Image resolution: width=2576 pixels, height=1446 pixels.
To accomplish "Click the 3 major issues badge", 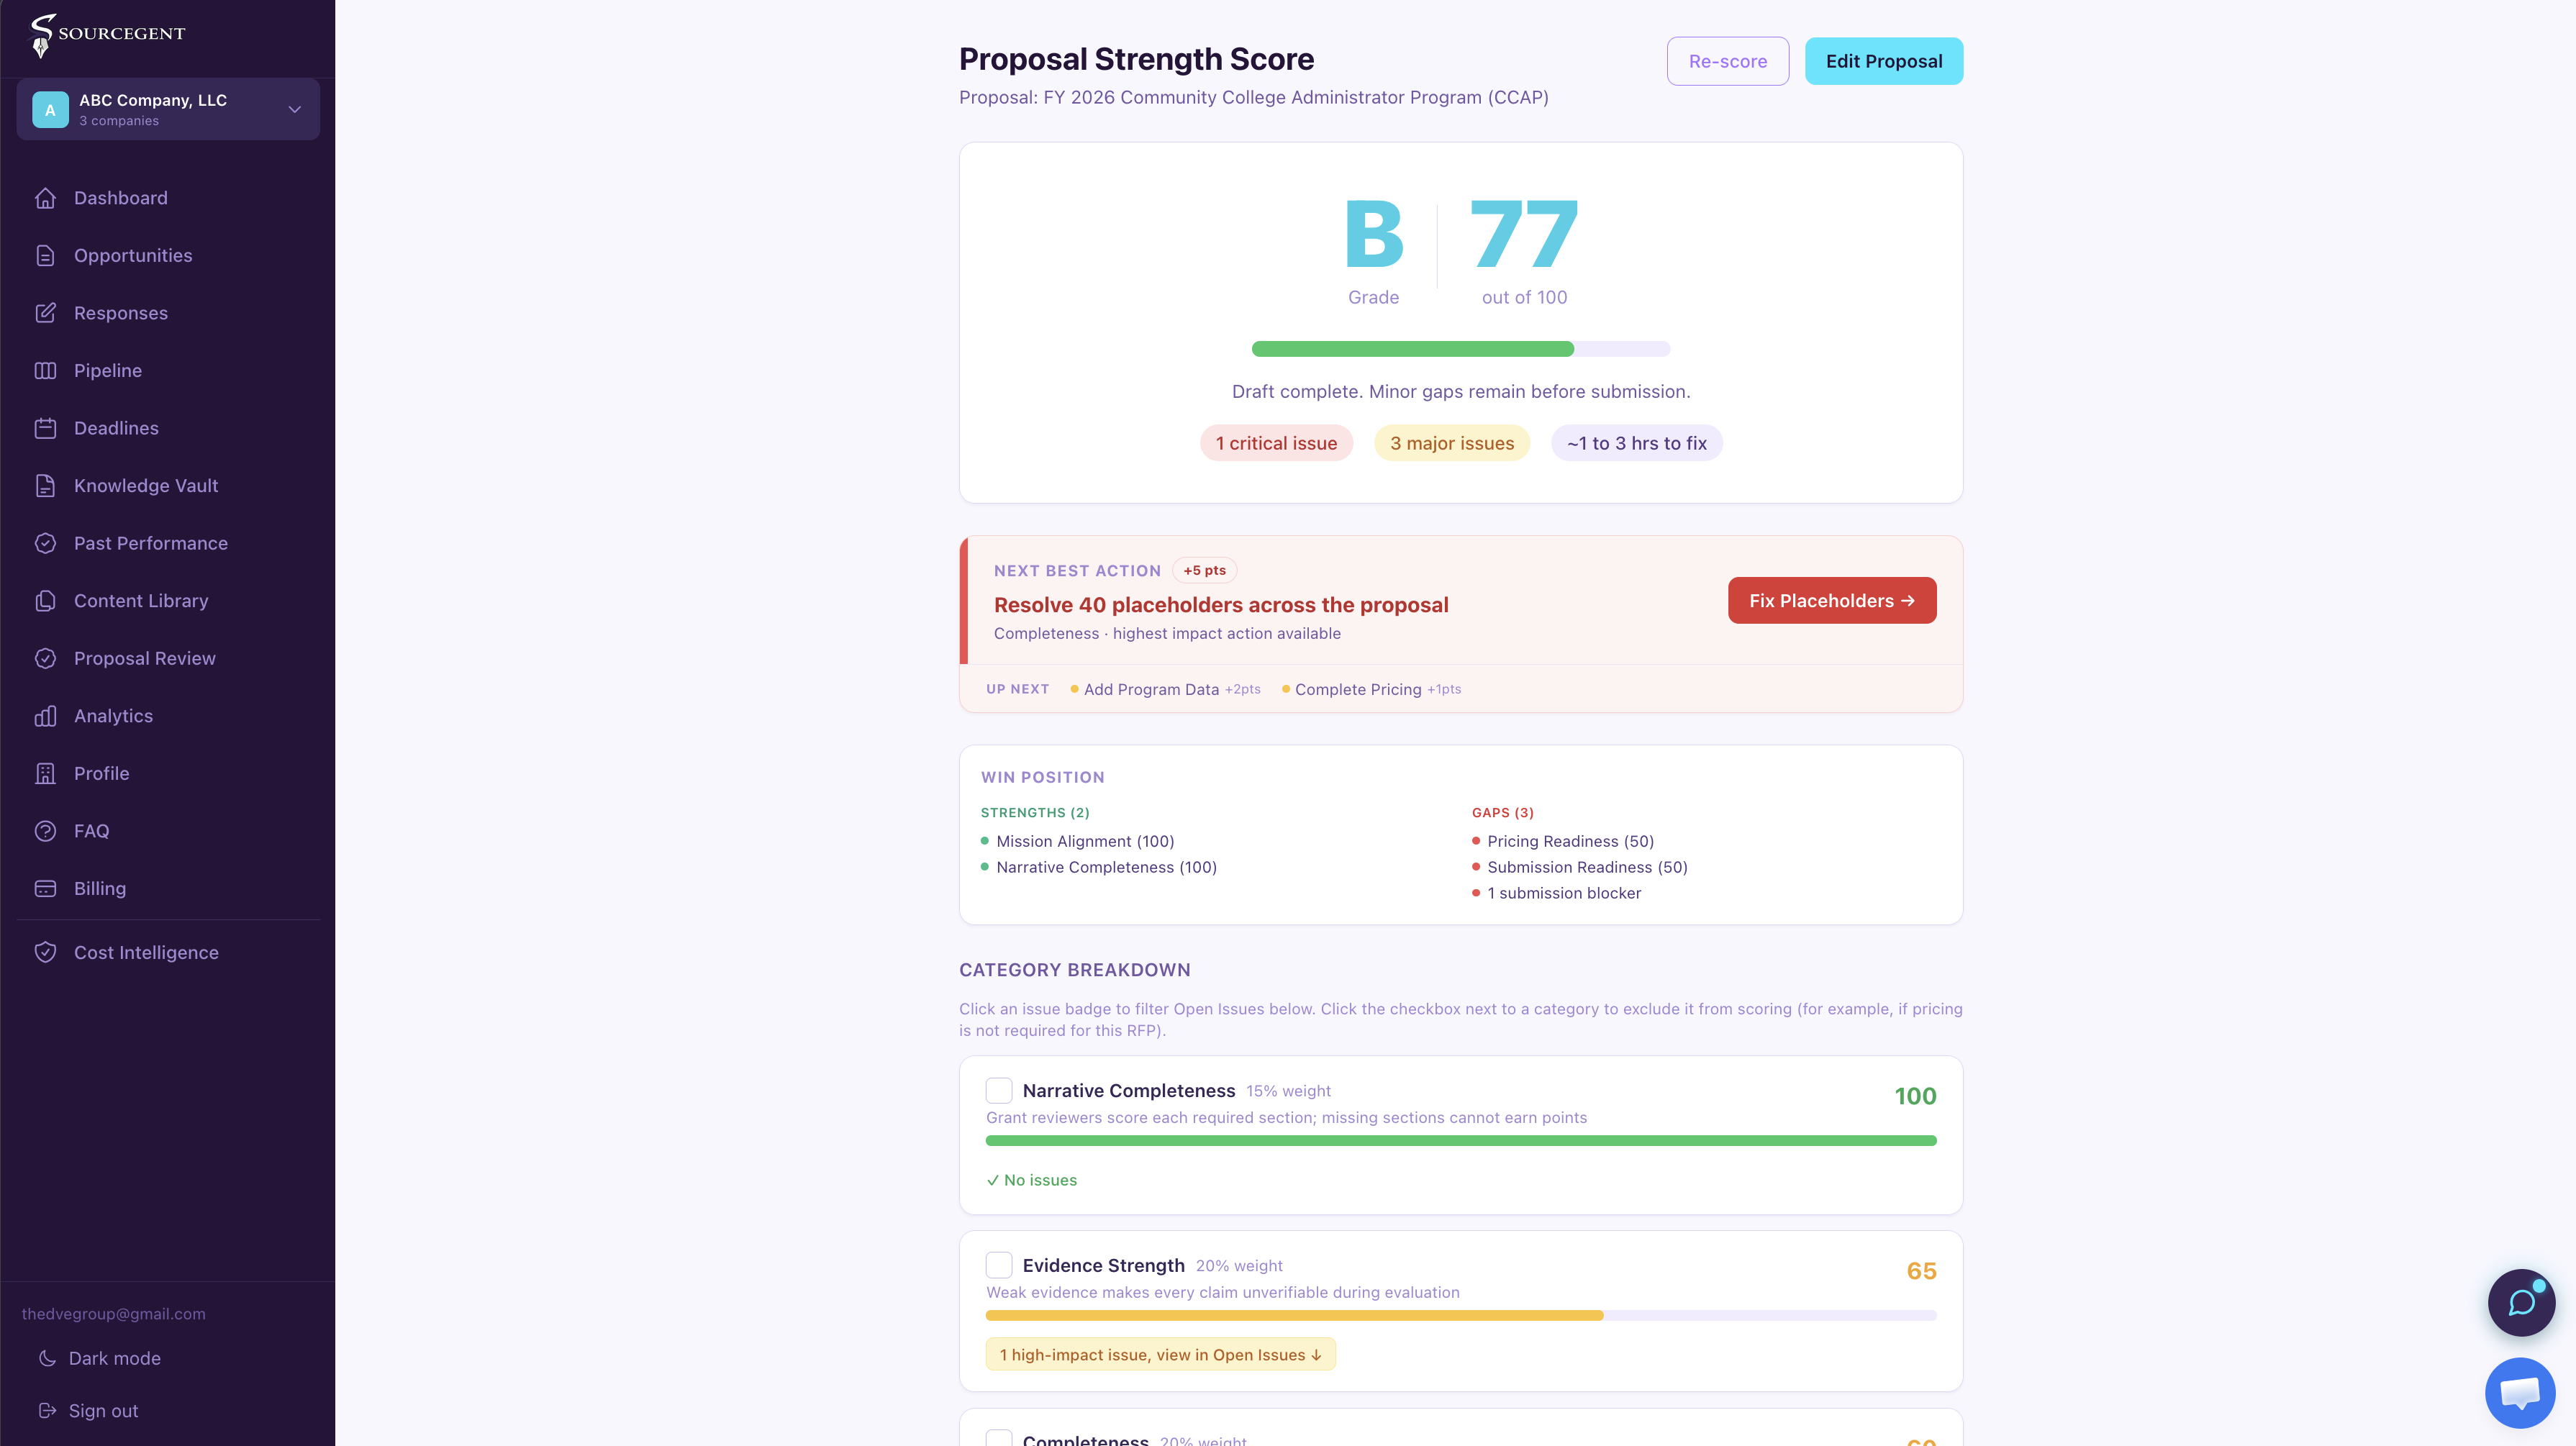I will 1452,443.
